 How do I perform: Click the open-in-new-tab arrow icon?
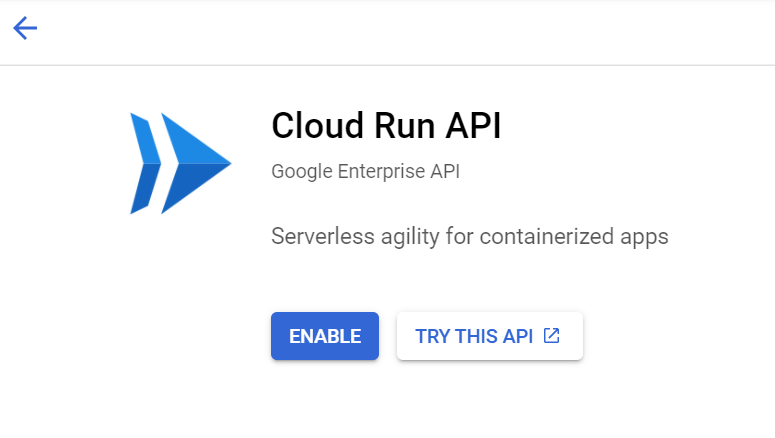(x=552, y=336)
